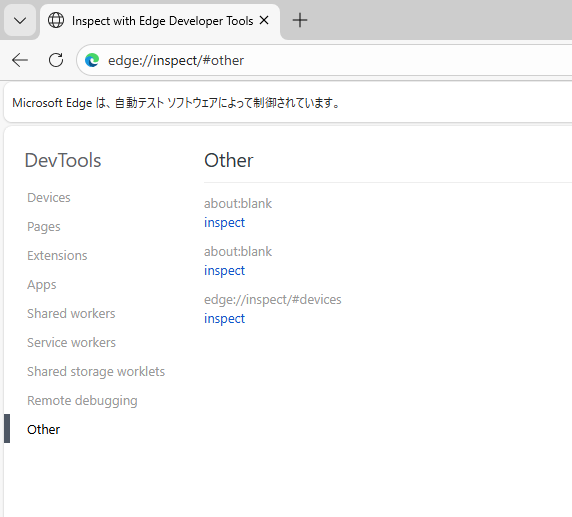572x517 pixels.
Task: Select the Other section in sidebar
Action: pos(43,429)
